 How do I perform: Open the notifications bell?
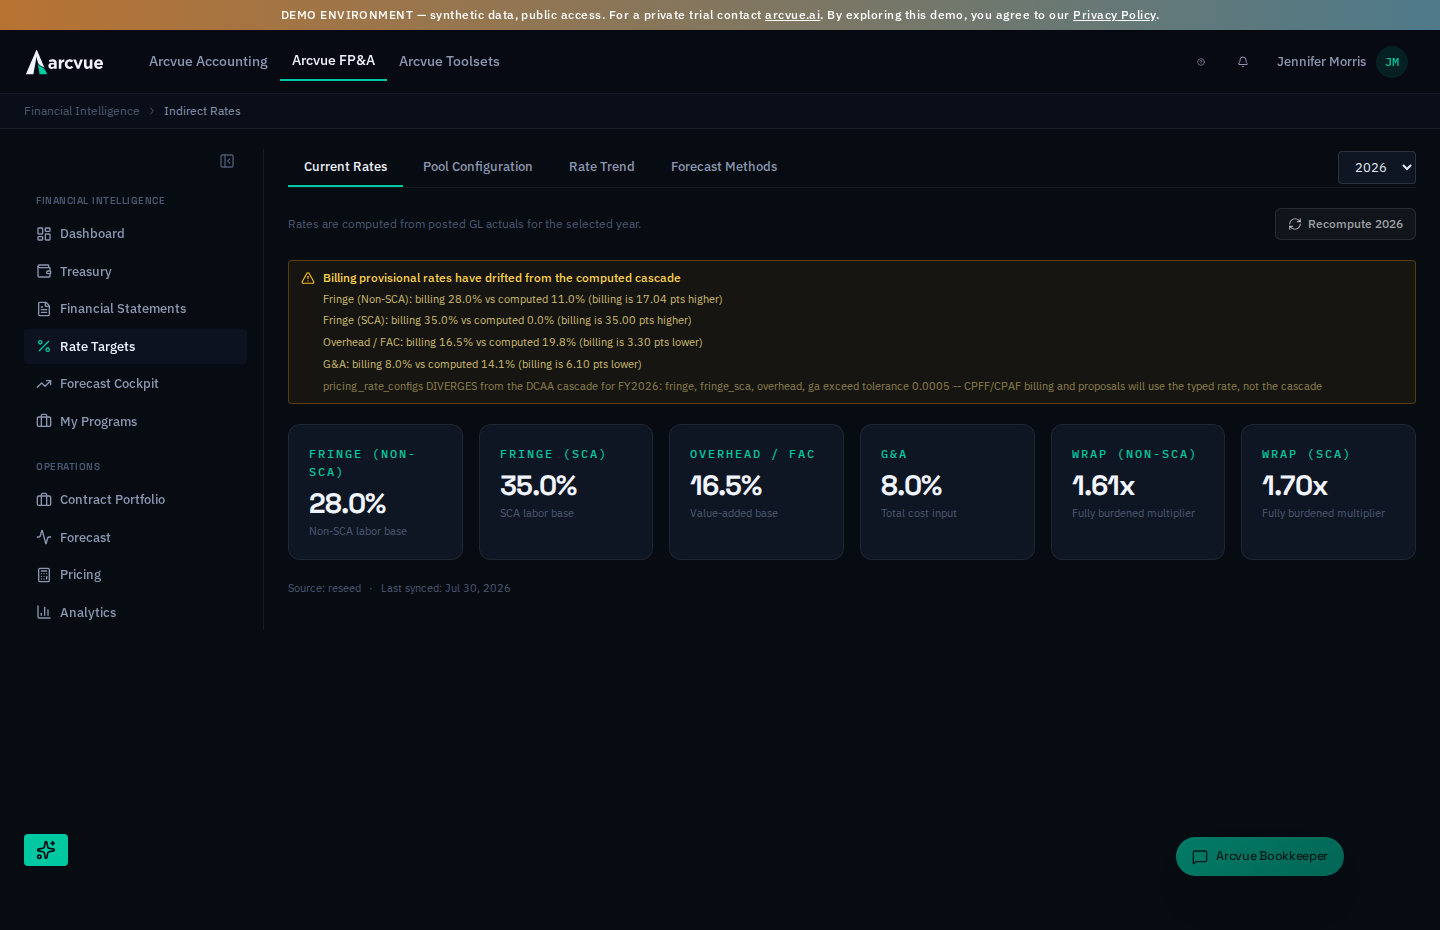(1243, 62)
